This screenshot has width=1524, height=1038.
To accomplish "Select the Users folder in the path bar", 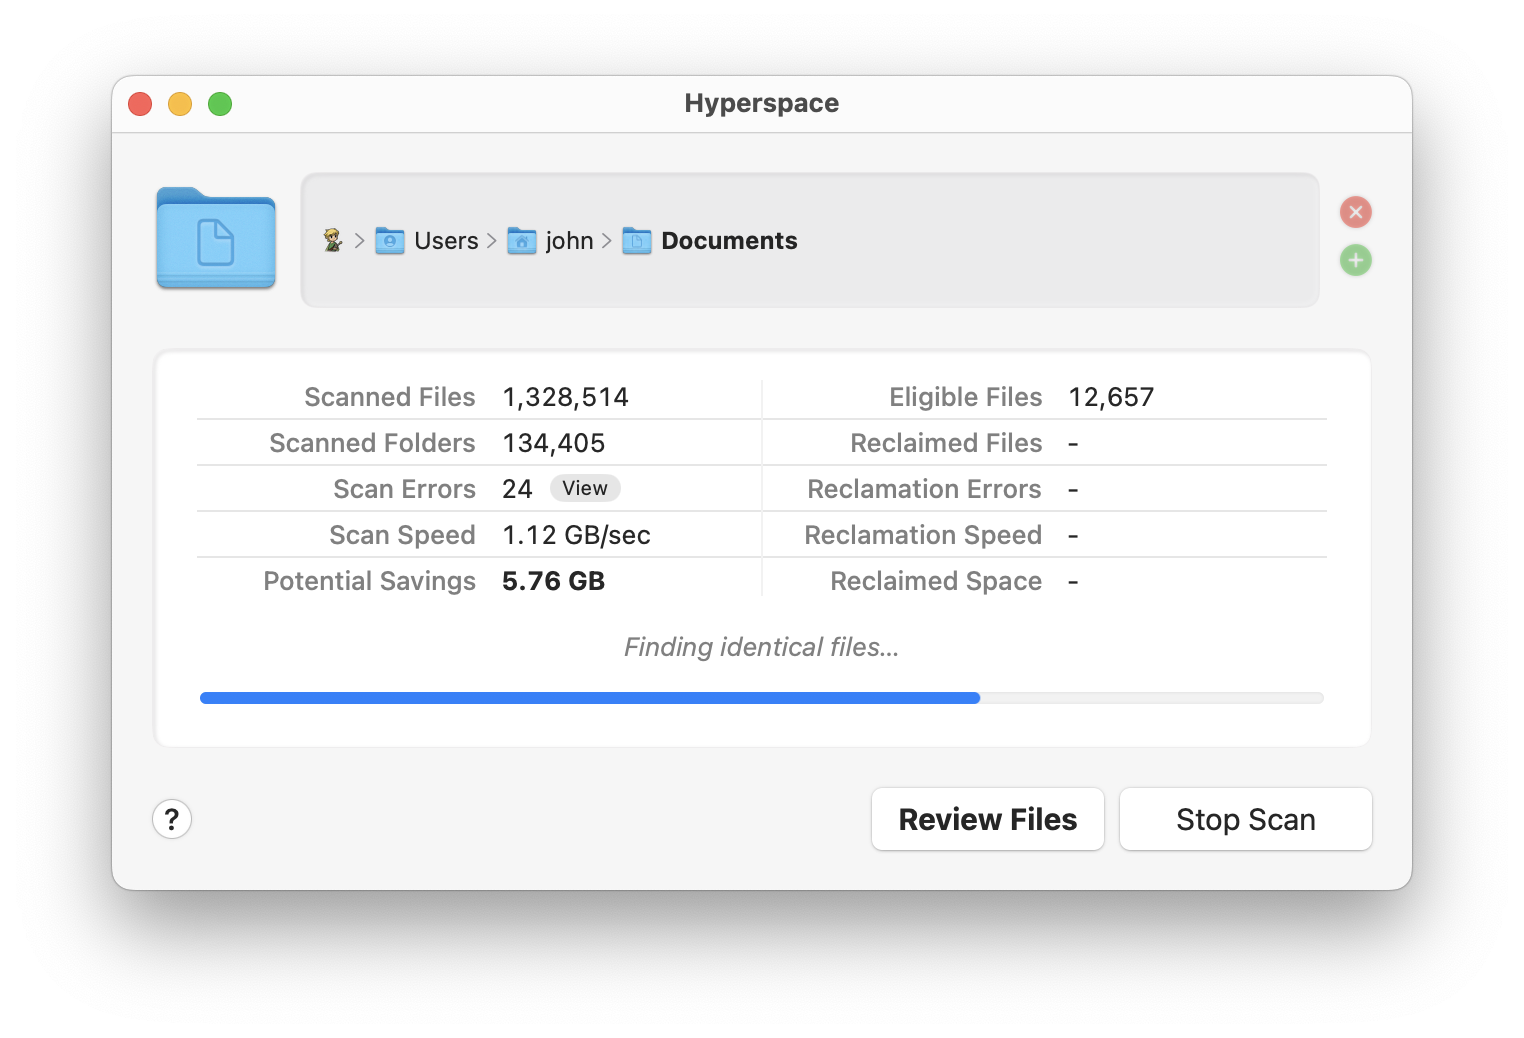I will tap(427, 241).
